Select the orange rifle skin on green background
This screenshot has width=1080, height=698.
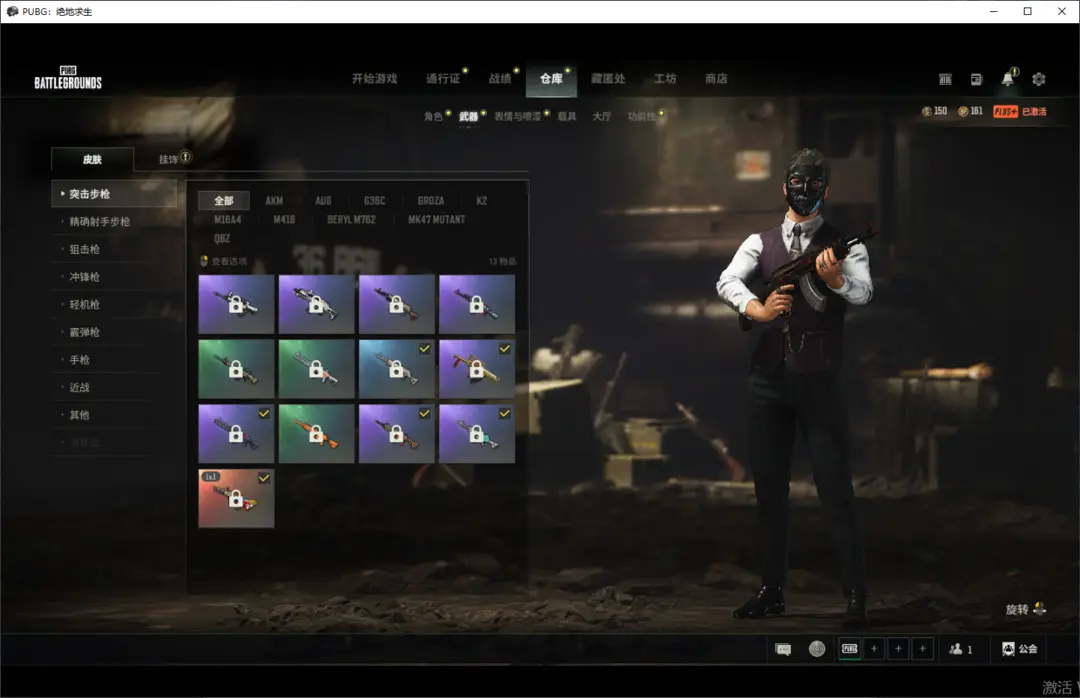click(x=317, y=433)
